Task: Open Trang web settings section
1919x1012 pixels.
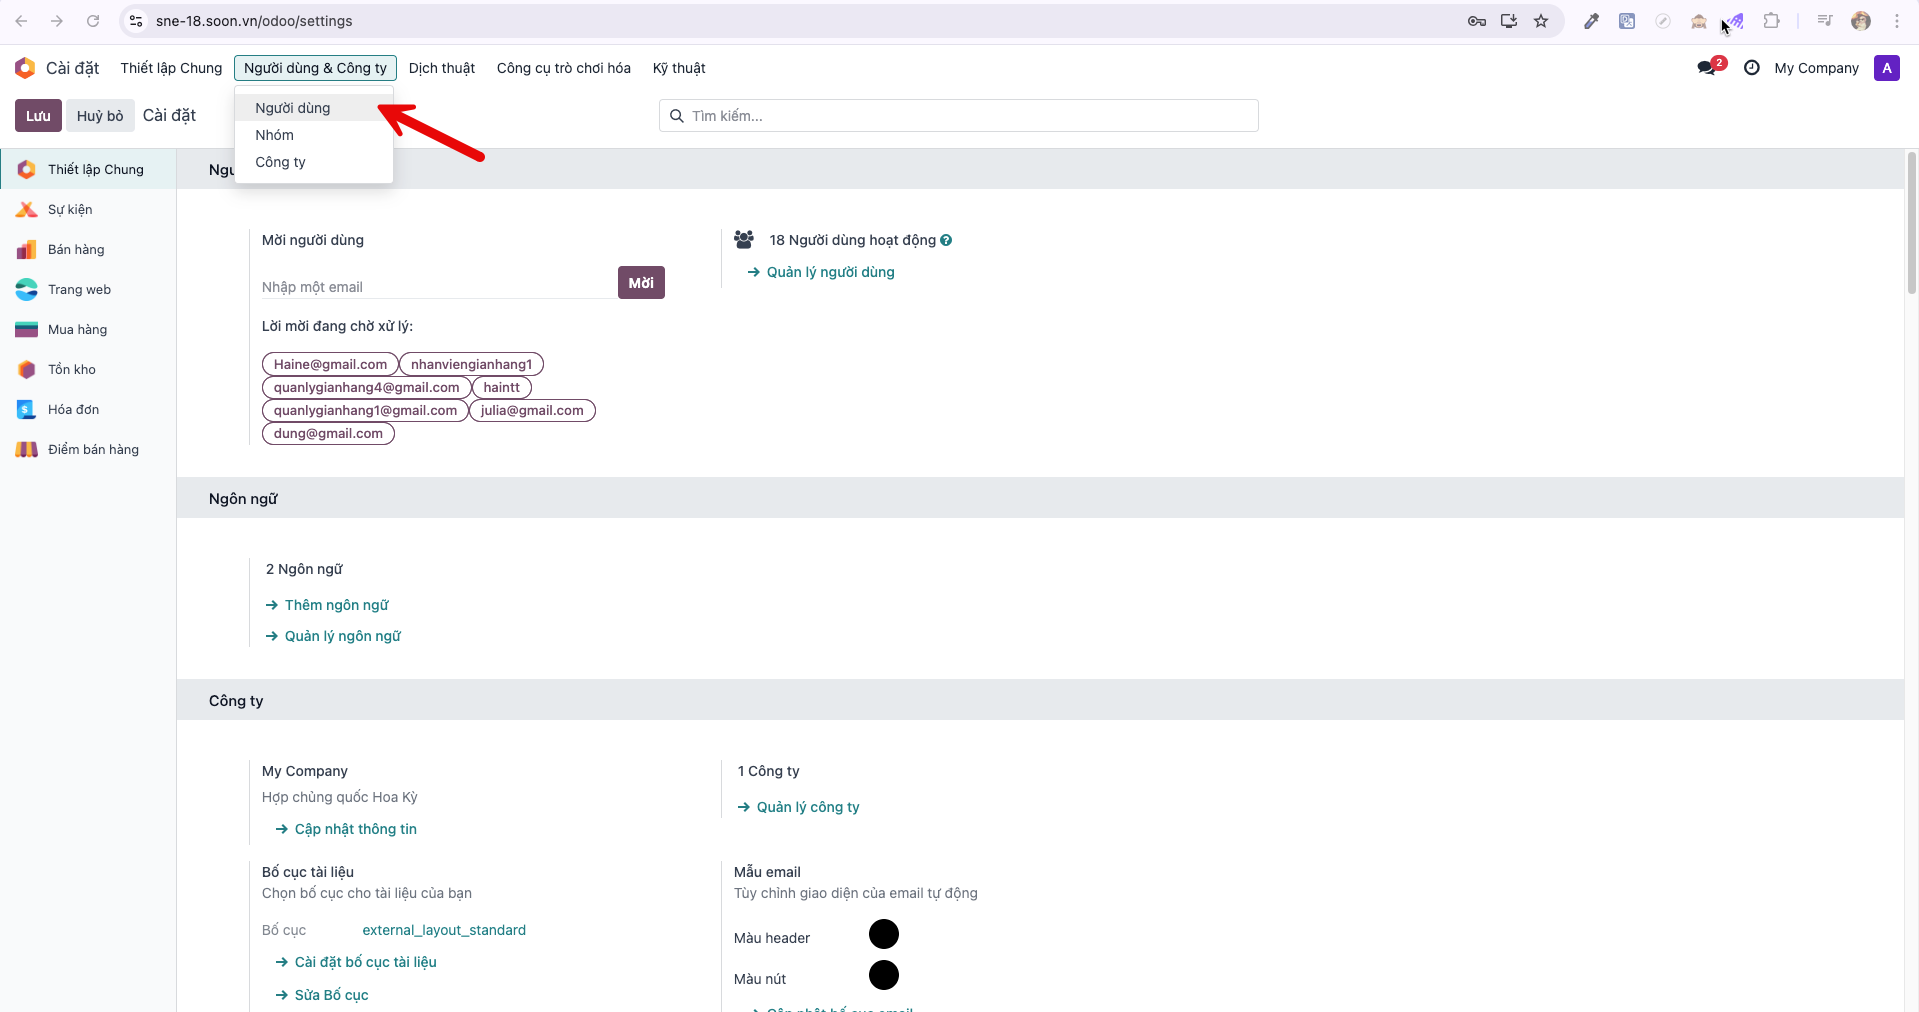Action: [88, 289]
